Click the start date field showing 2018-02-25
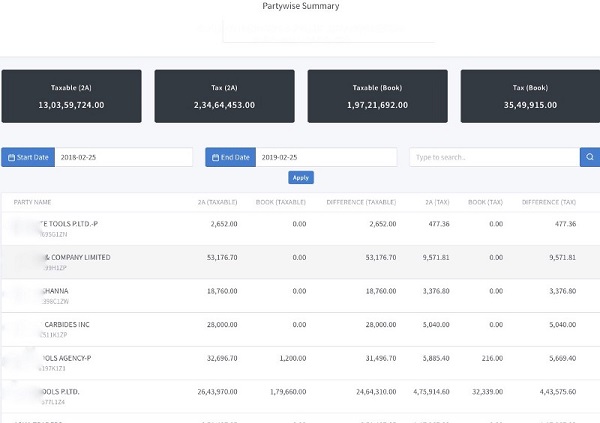 point(123,157)
